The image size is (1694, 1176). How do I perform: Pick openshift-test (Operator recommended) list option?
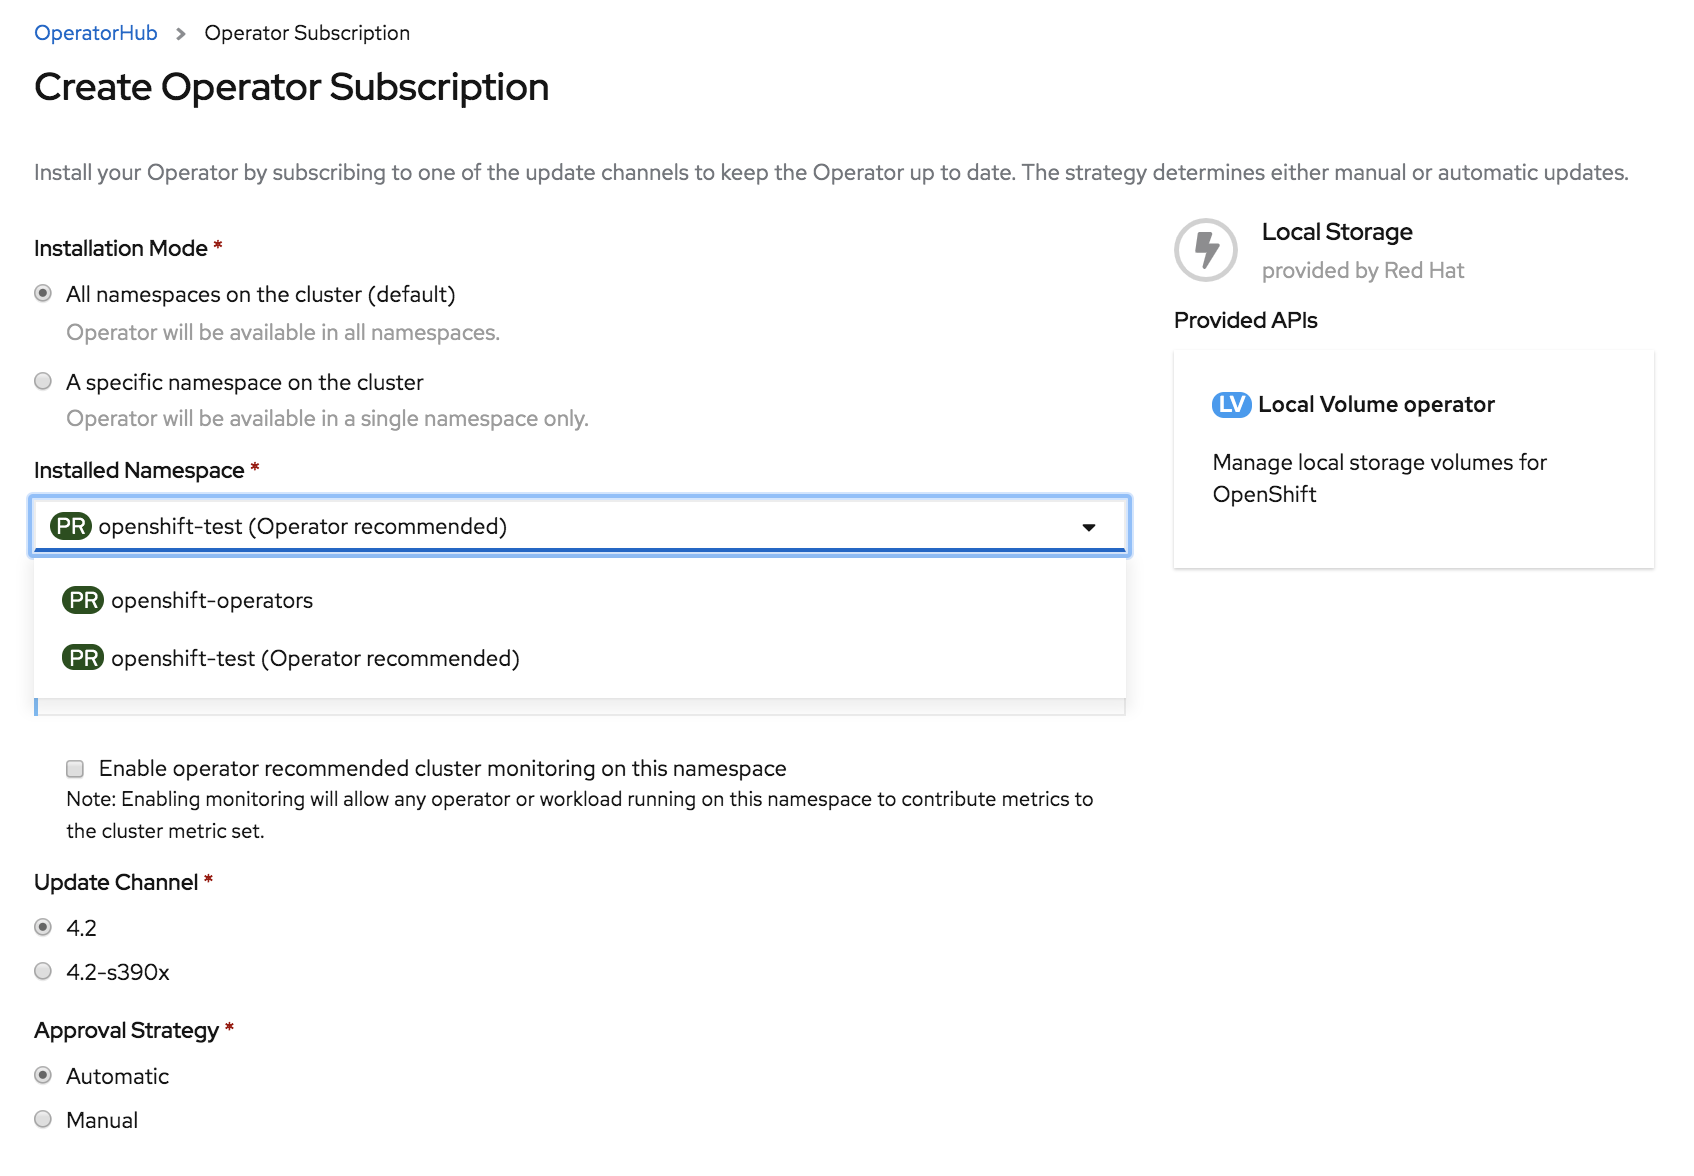580,658
